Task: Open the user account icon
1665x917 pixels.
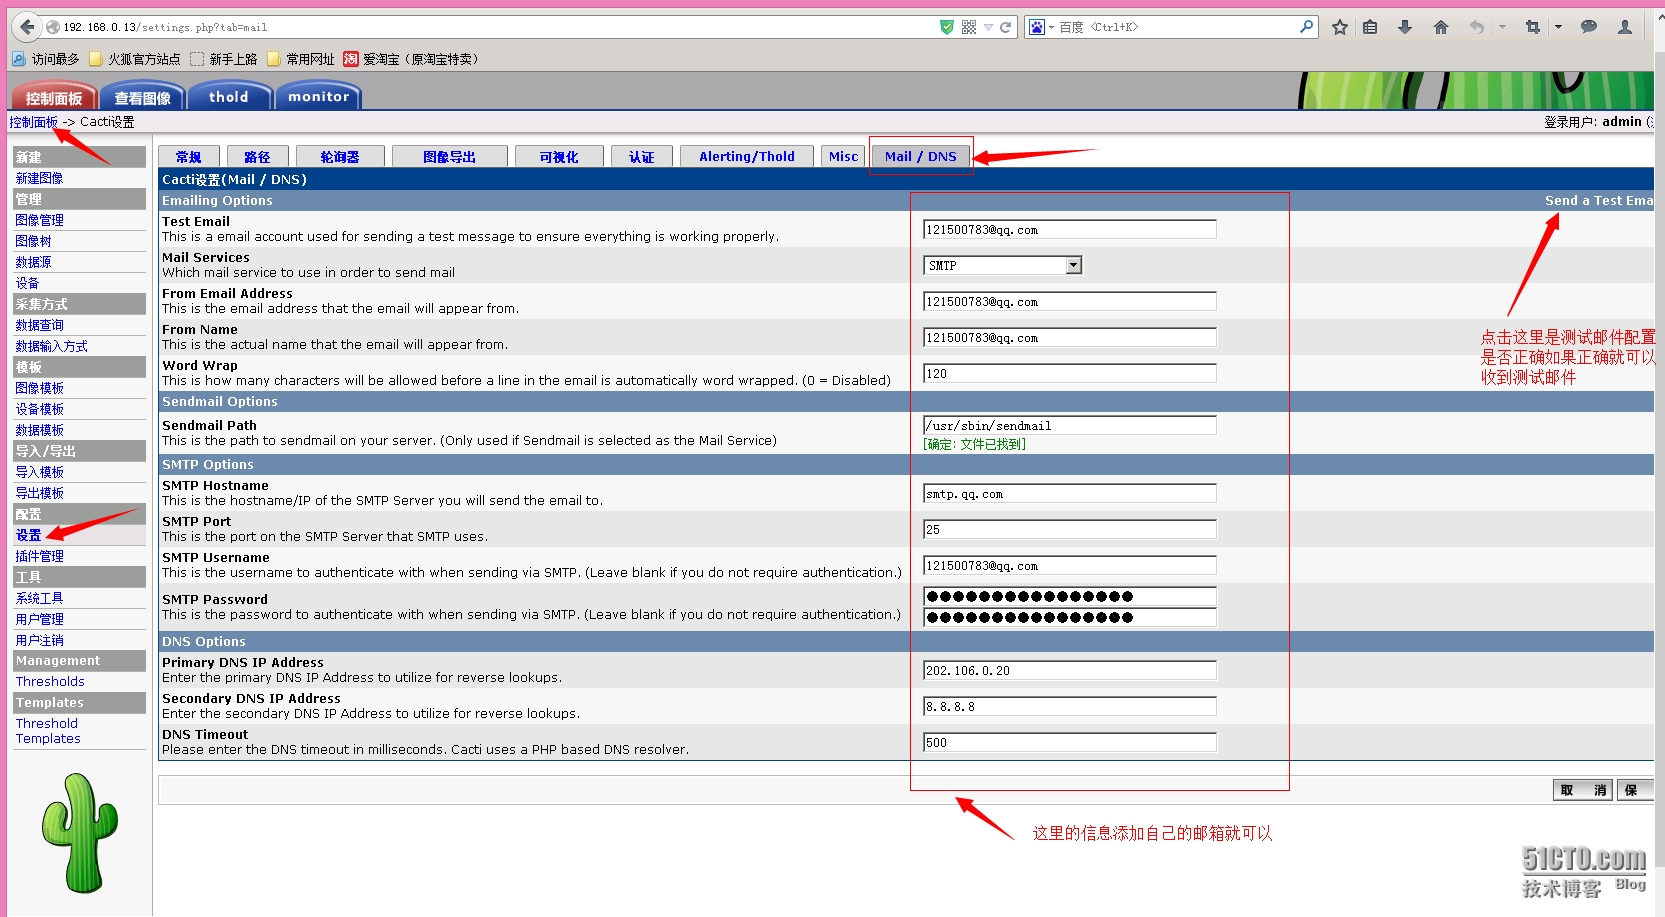Action: coord(1625,27)
